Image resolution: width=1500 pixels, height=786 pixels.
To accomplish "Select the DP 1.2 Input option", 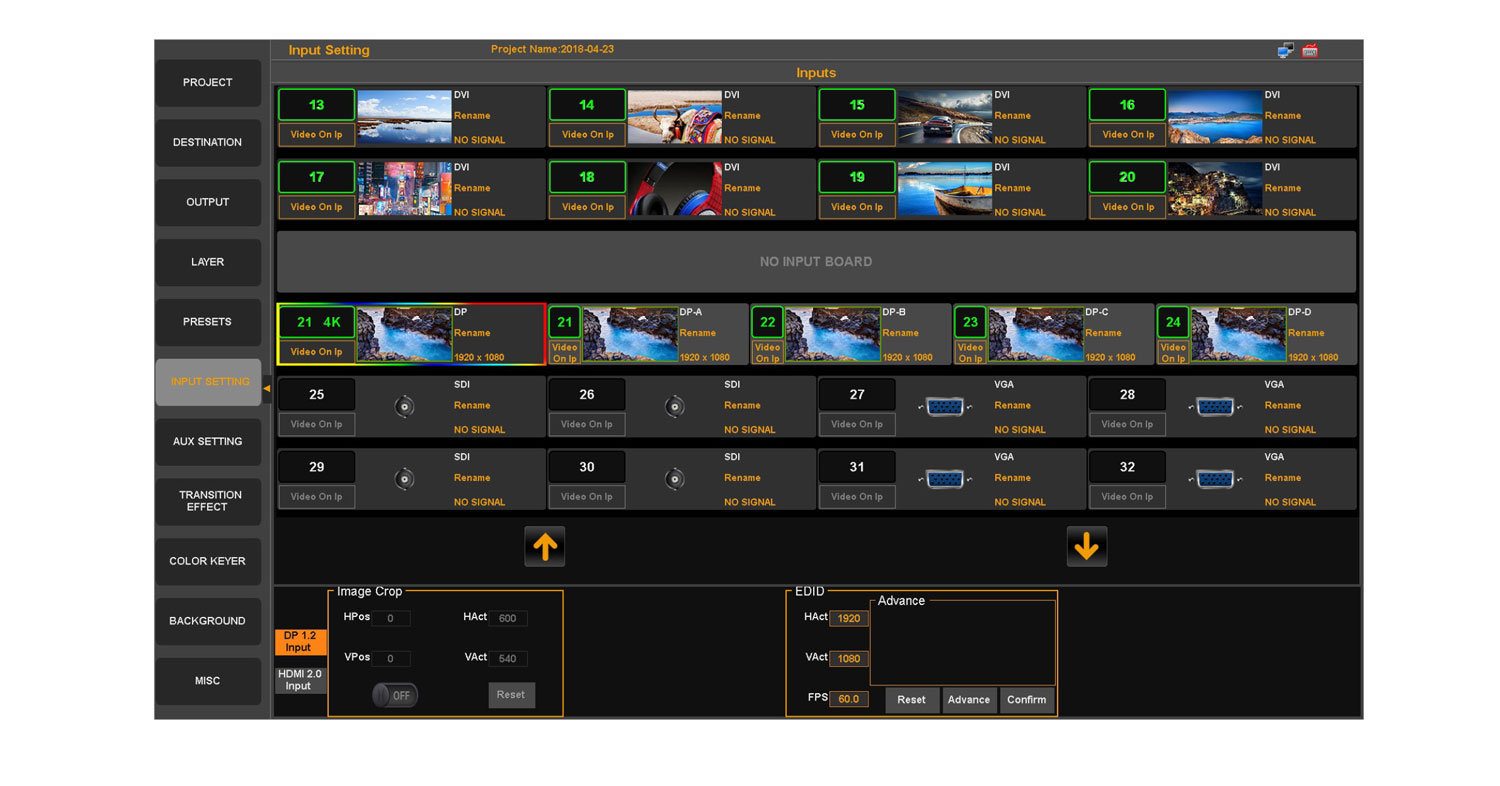I will click(299, 642).
